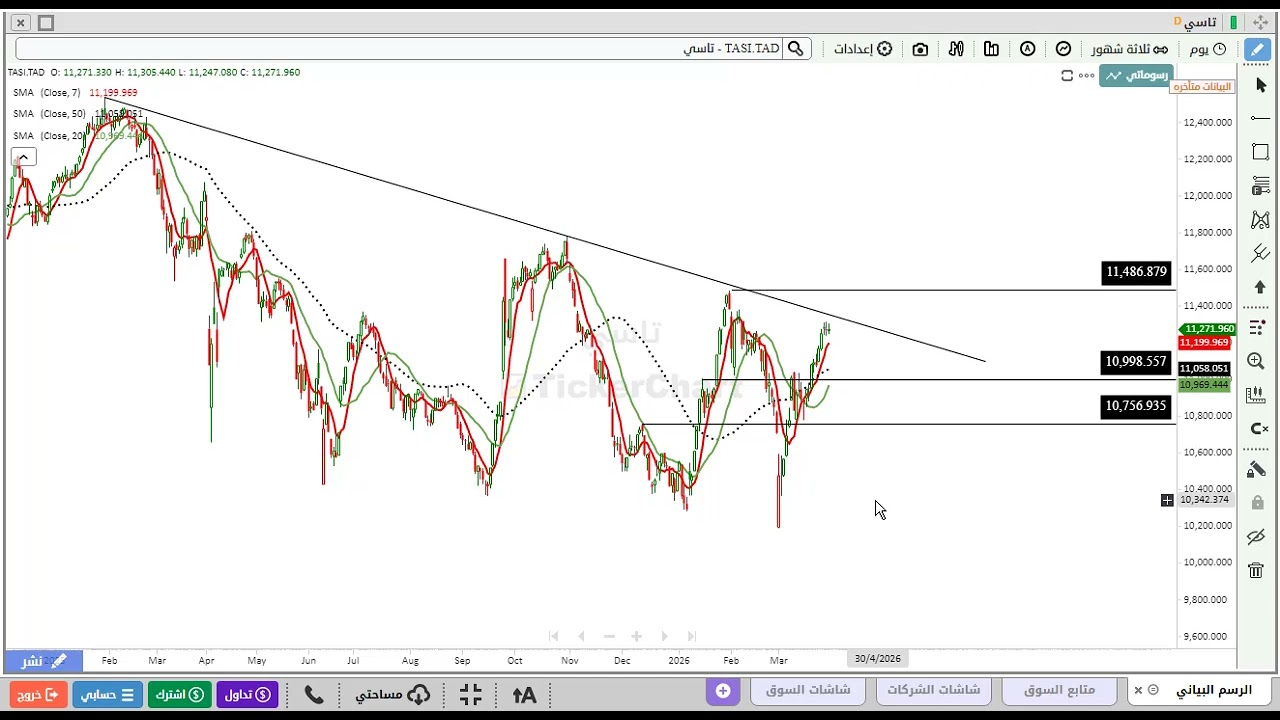Open the Rasomati drawings button
The image size is (1280, 720).
[1135, 75]
